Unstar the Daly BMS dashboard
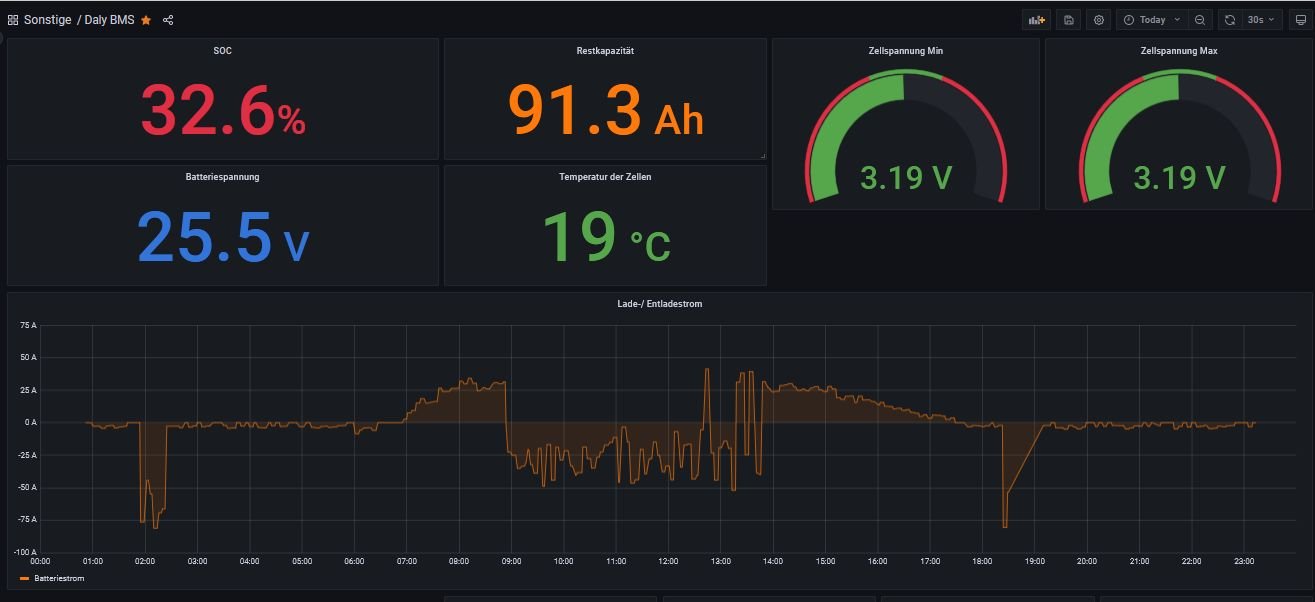The width and height of the screenshot is (1315, 602). (146, 20)
